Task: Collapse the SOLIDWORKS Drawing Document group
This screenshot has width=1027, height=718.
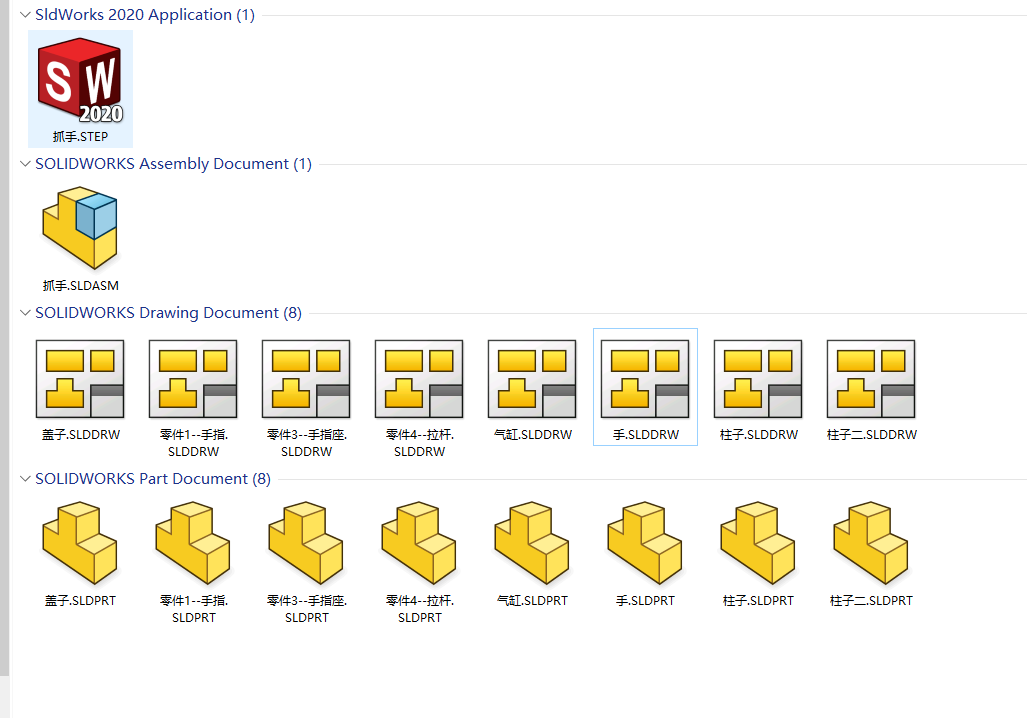Action: coord(25,312)
